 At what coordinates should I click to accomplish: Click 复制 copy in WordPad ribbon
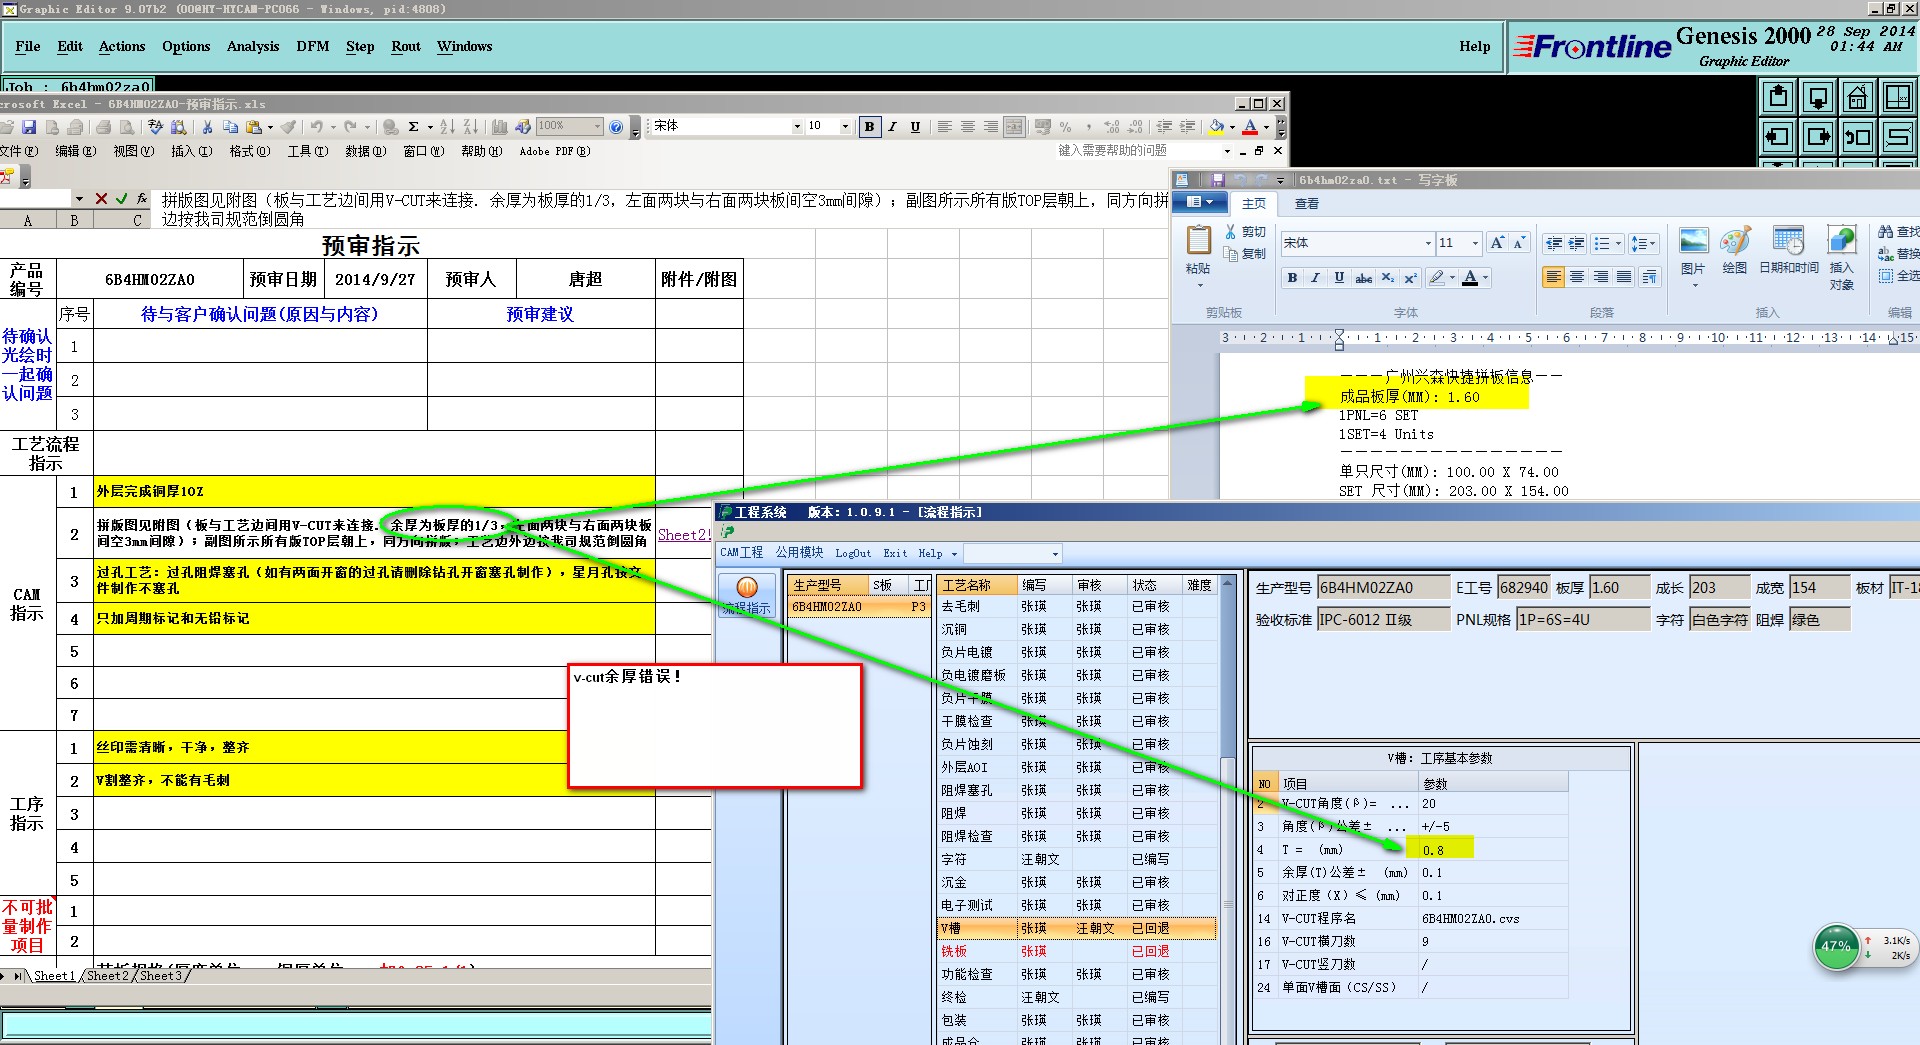click(x=1246, y=254)
